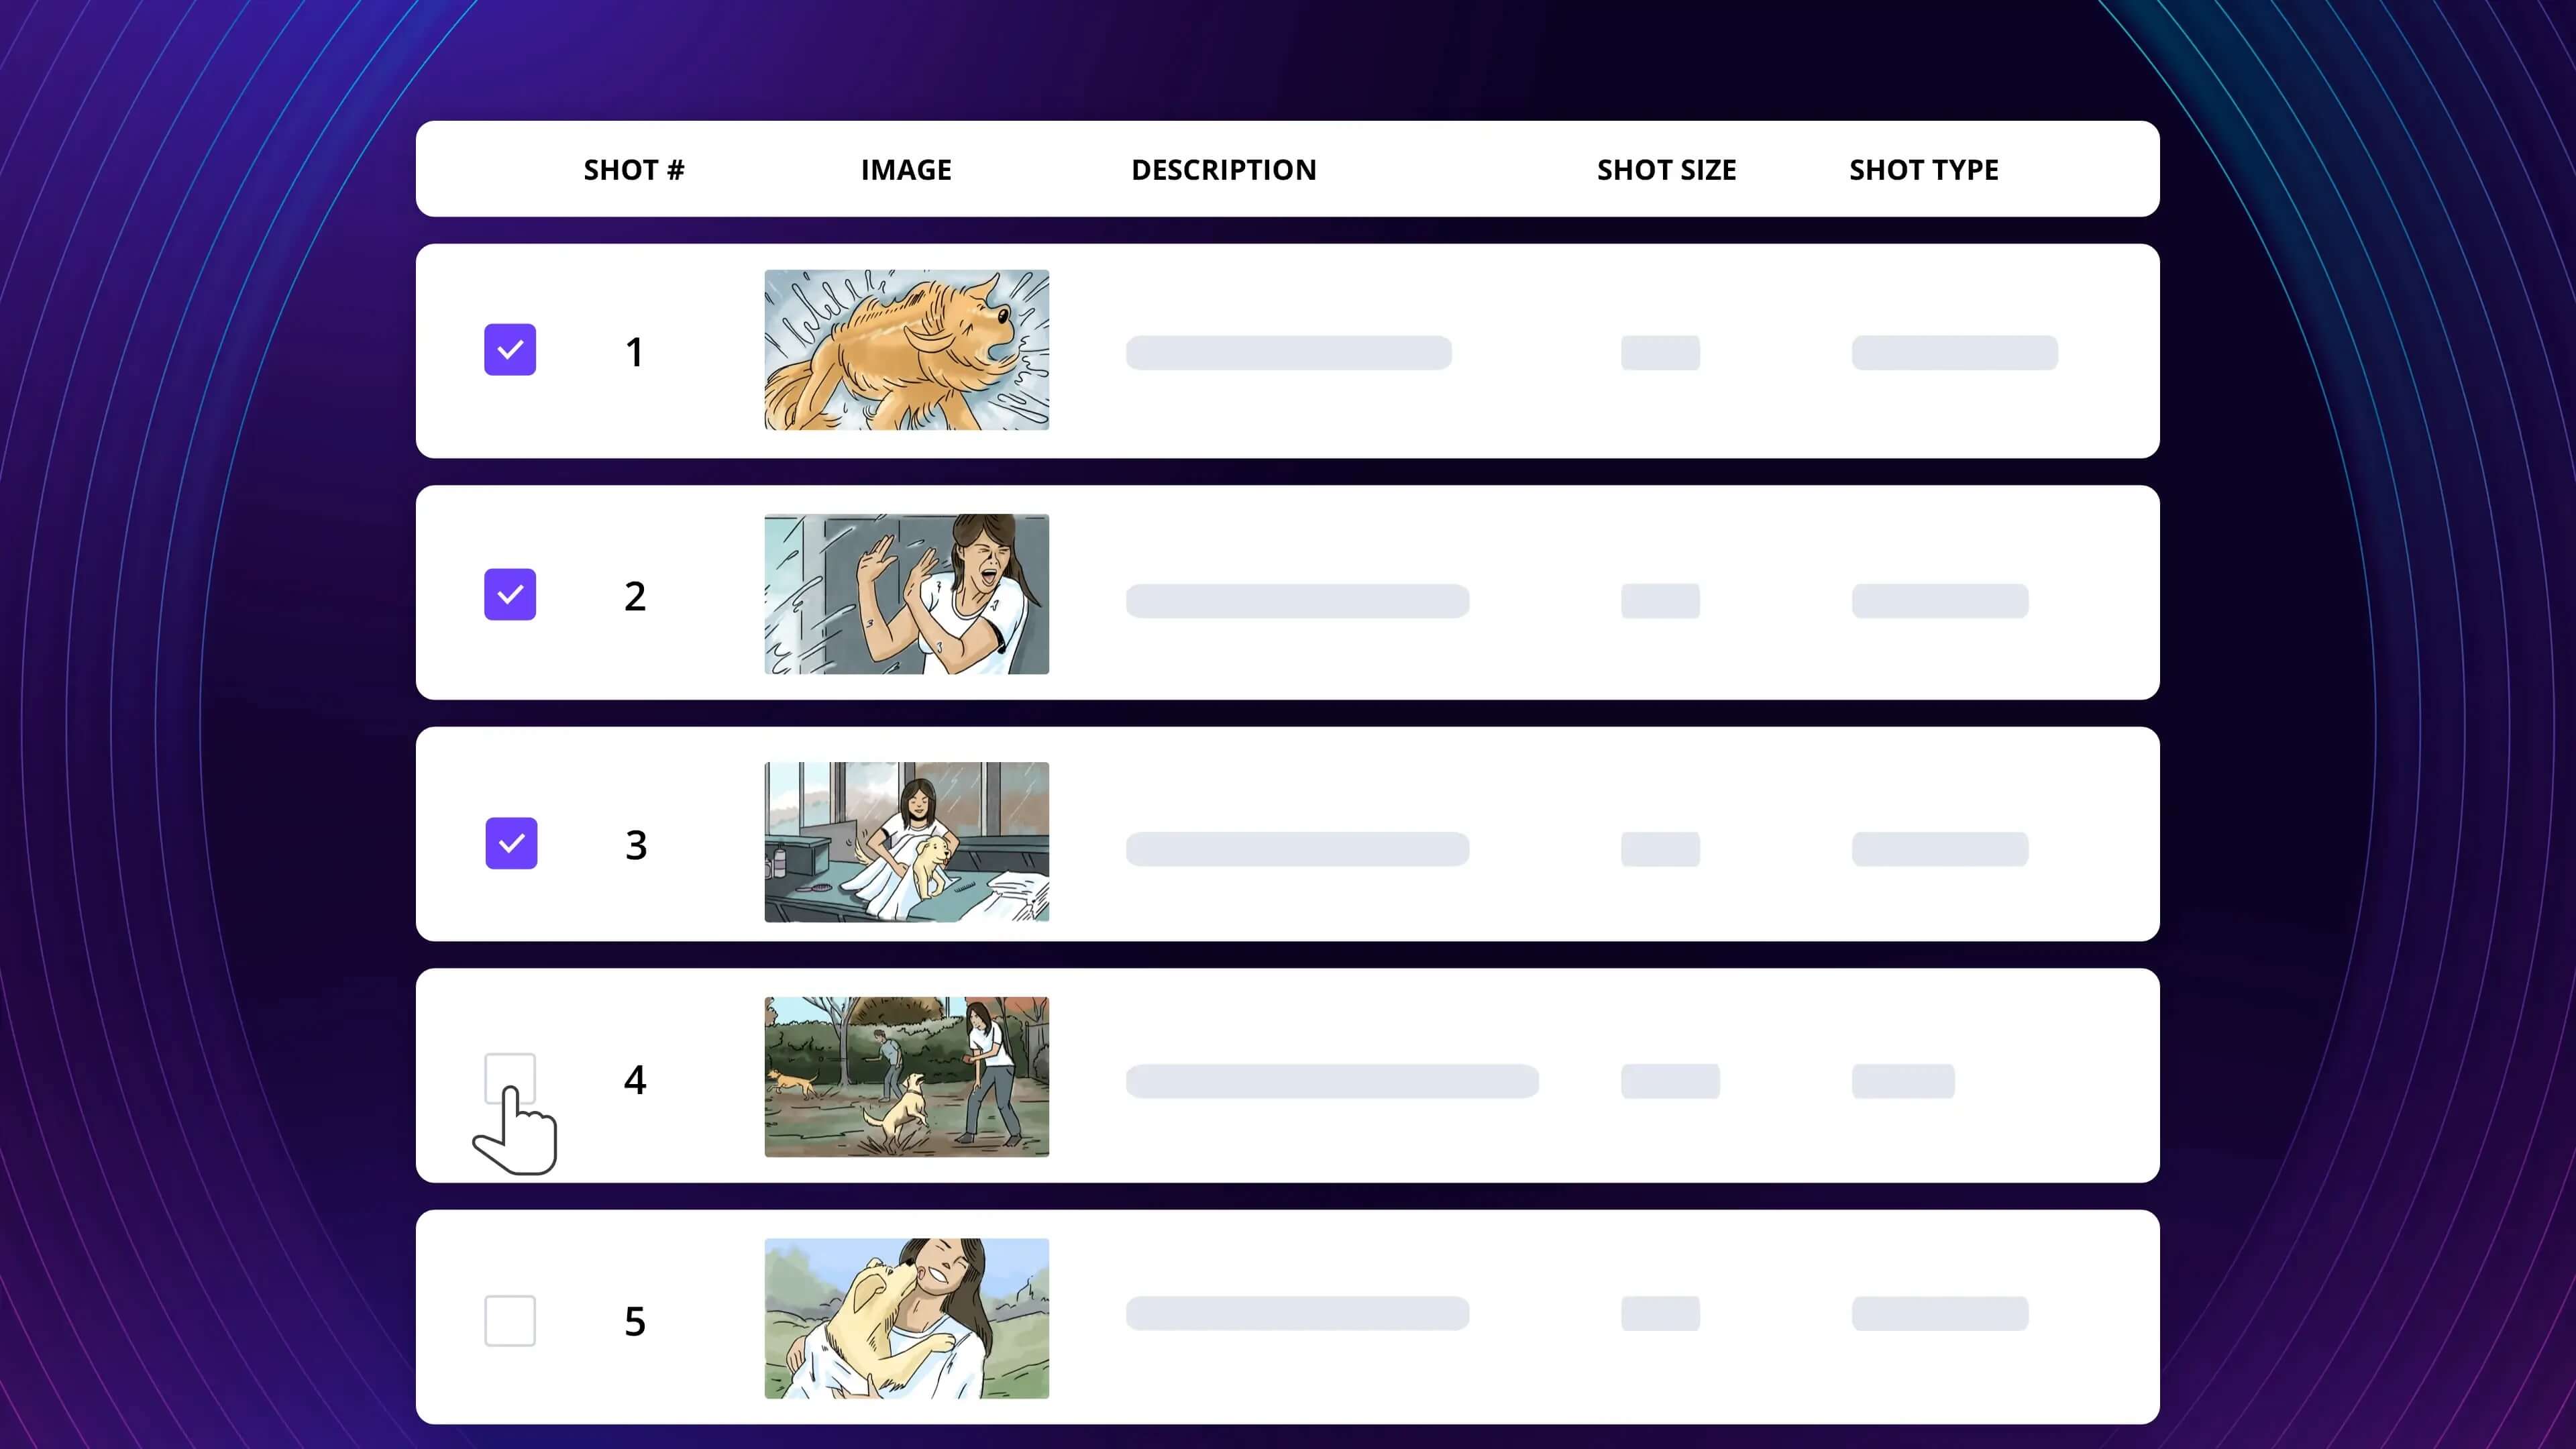Viewport: 2576px width, 1449px height.
Task: Open the shot 4 park scene thumbnail
Action: coord(906,1077)
